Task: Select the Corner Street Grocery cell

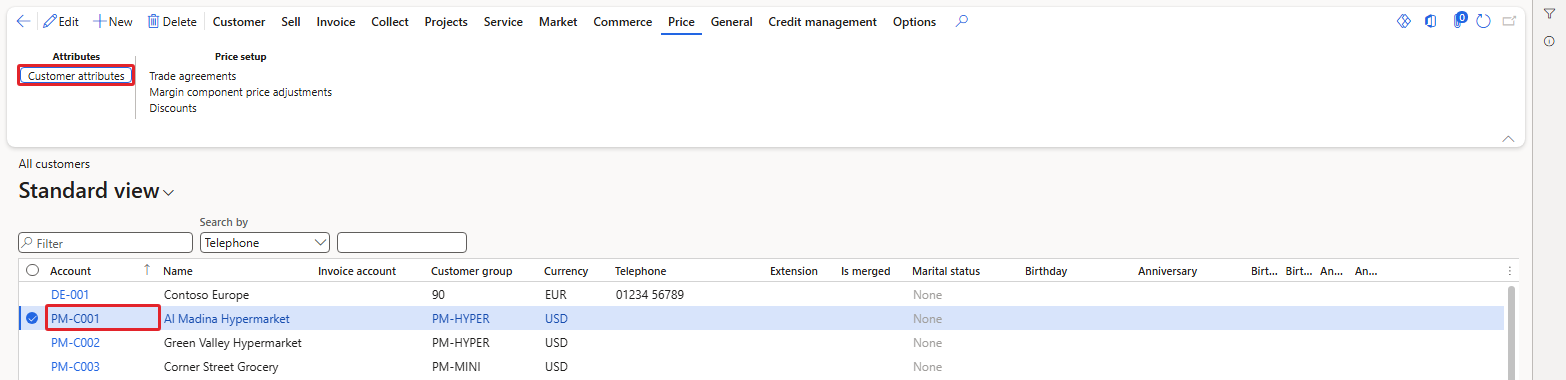Action: (x=221, y=366)
